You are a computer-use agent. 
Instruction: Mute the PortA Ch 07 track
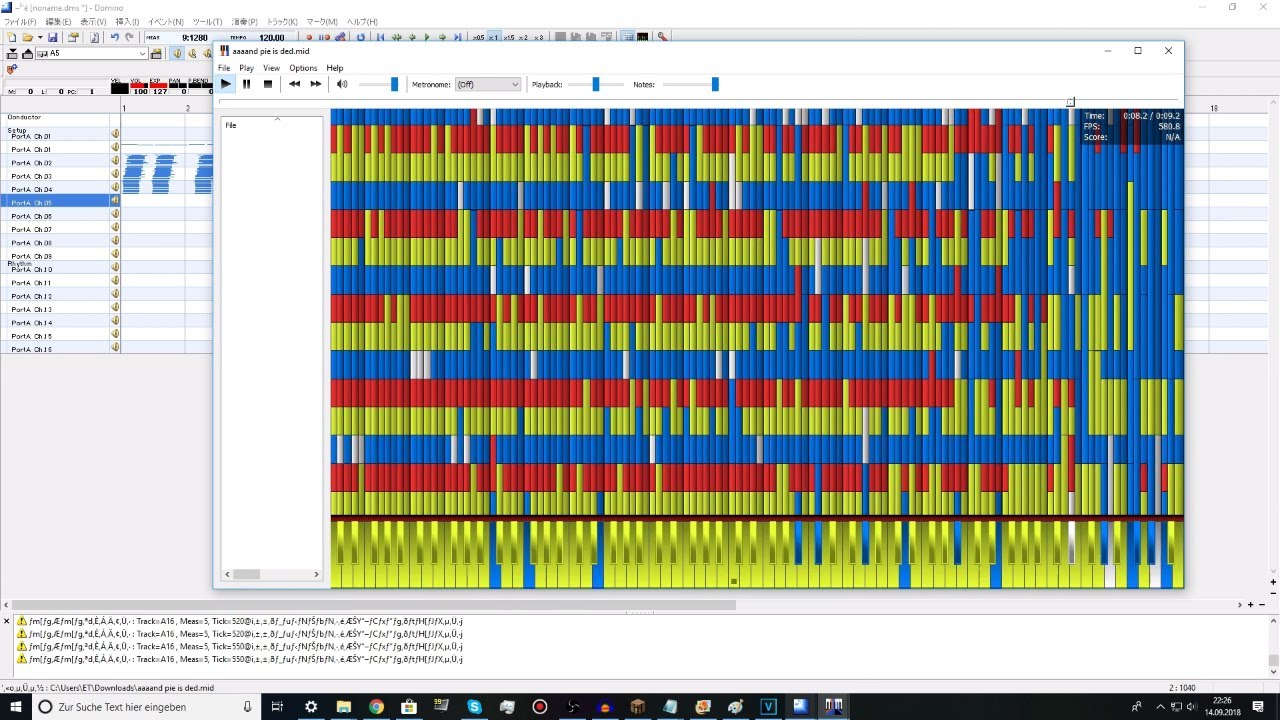[115, 229]
